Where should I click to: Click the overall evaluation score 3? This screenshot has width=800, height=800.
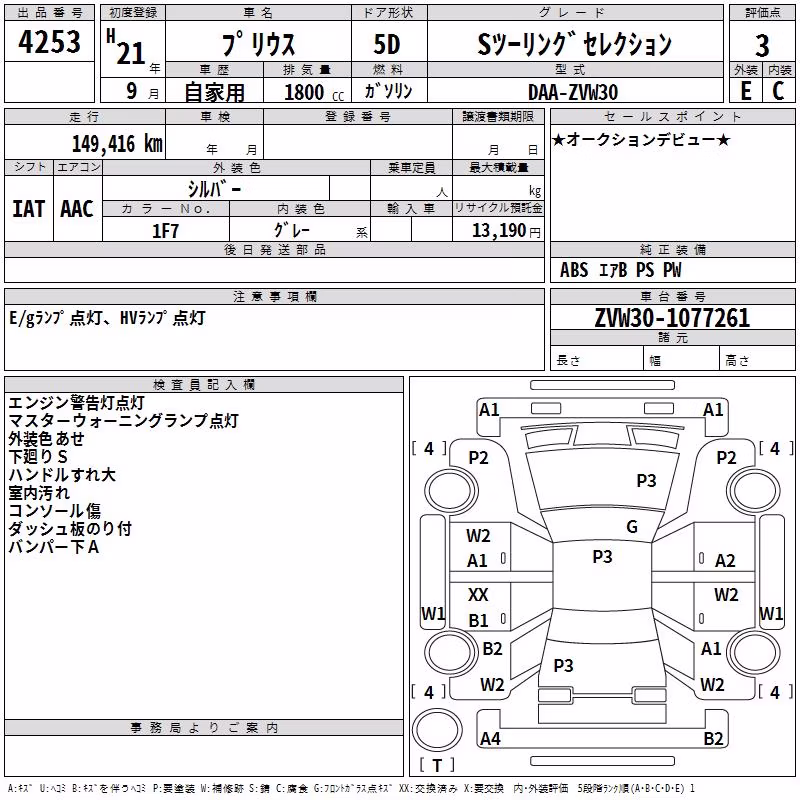click(762, 45)
